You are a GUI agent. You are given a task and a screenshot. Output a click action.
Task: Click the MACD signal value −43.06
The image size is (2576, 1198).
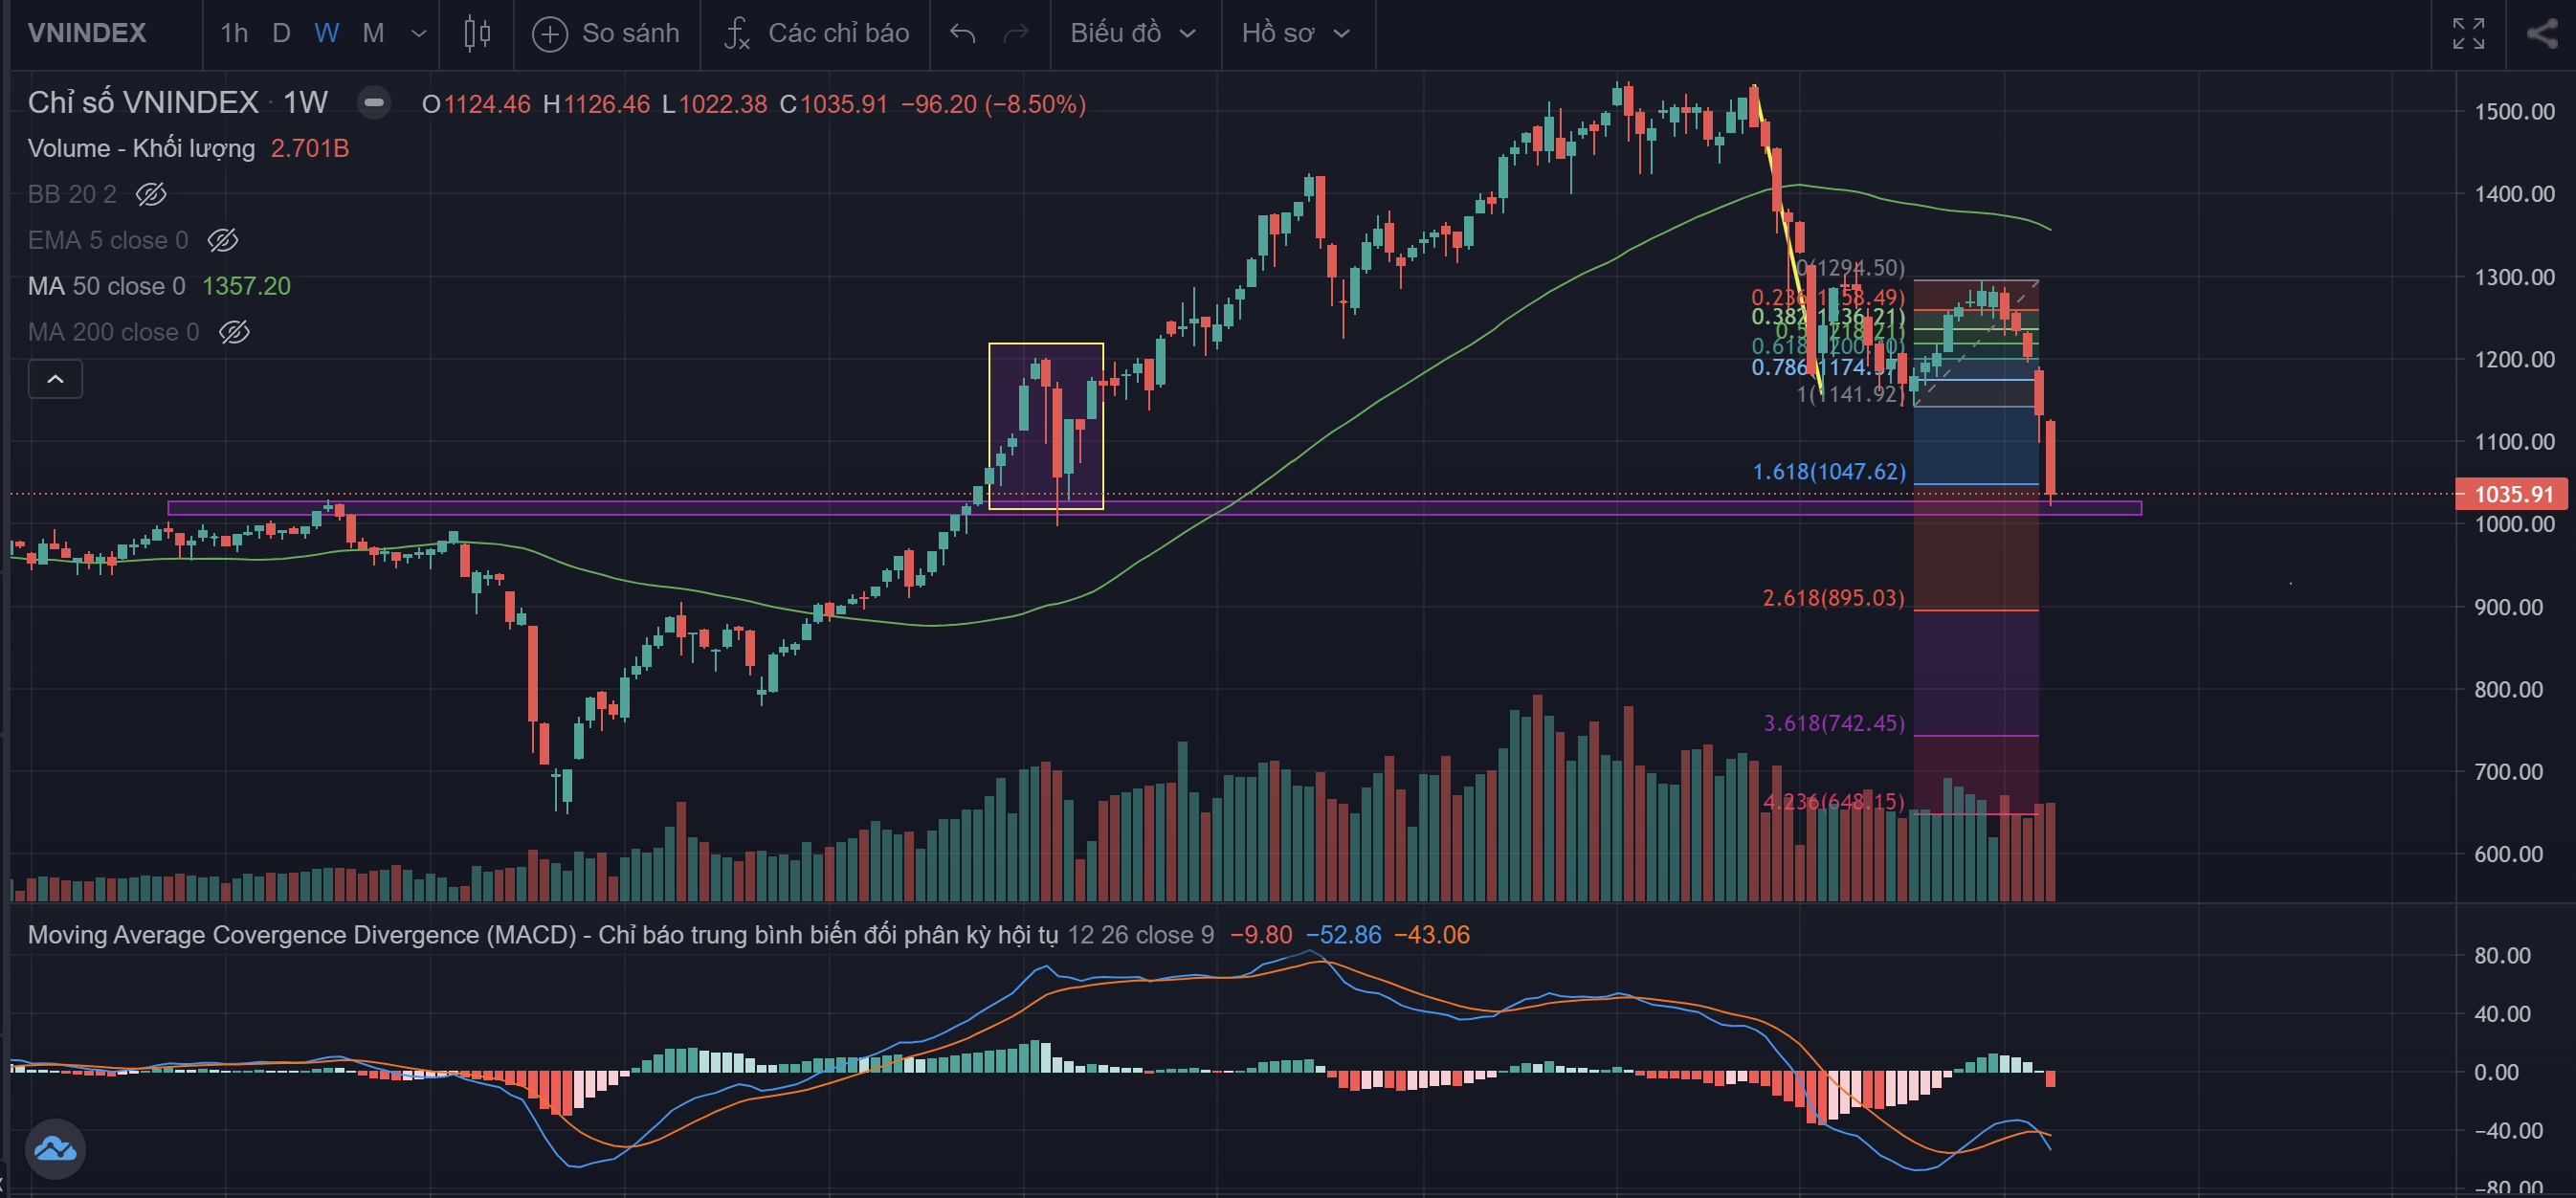click(x=1431, y=934)
